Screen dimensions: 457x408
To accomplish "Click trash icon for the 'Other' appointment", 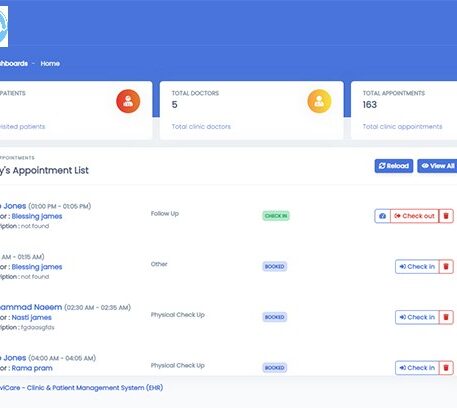I will coord(446,267).
